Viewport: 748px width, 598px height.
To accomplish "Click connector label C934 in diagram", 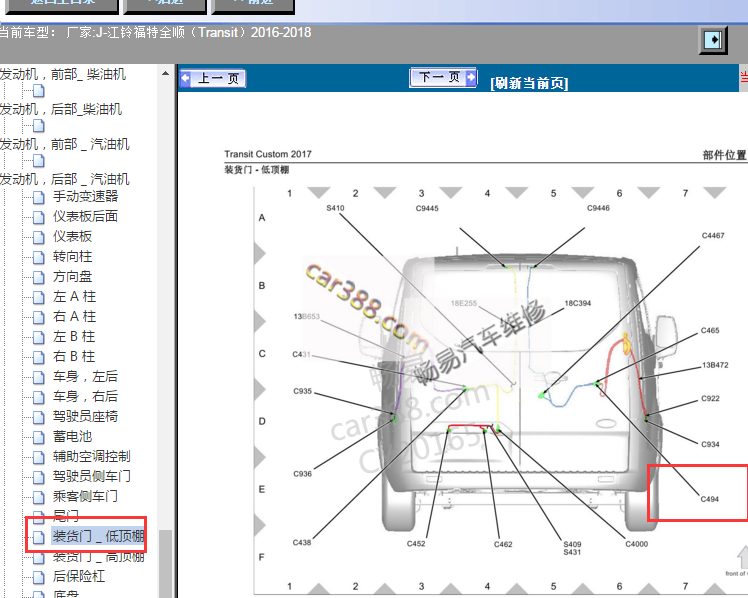I will point(710,444).
